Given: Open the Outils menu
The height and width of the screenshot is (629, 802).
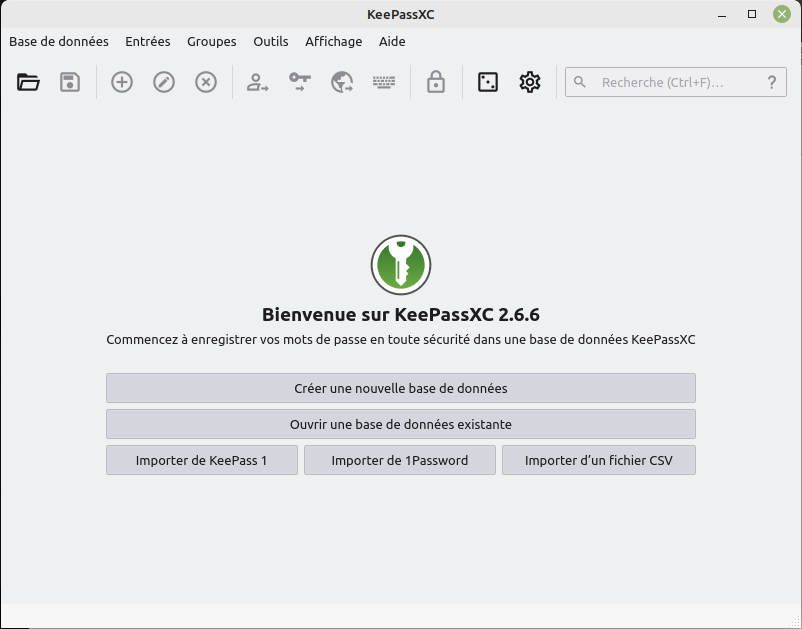Looking at the screenshot, I should [x=271, y=41].
